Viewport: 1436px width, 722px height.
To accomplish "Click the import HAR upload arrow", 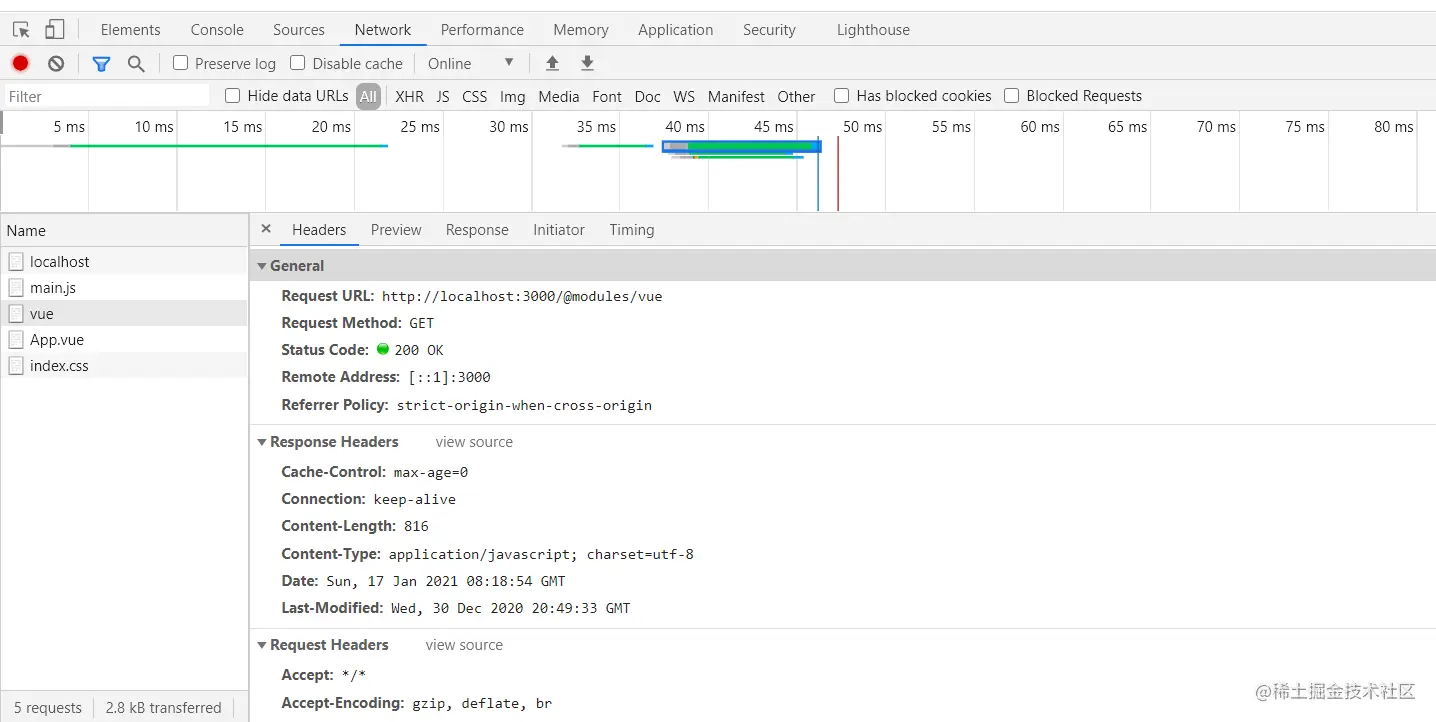I will [552, 63].
